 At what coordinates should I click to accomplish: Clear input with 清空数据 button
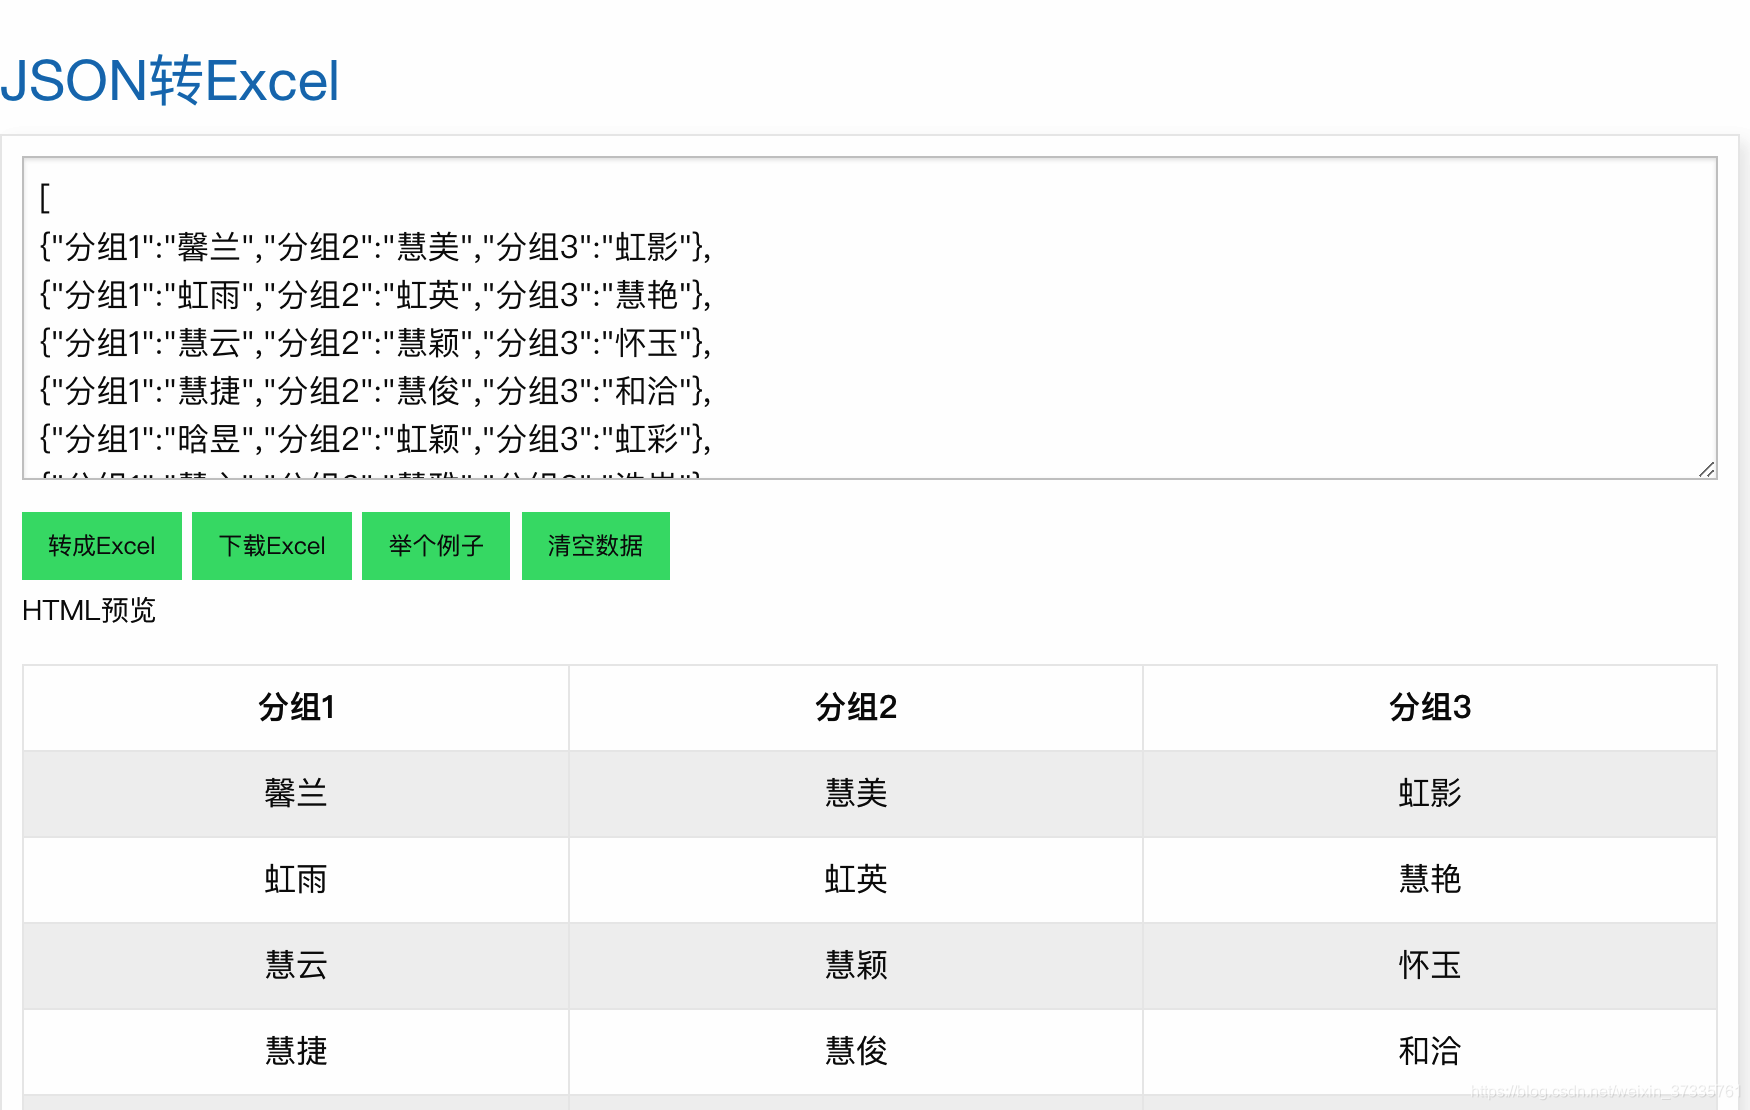tap(596, 546)
